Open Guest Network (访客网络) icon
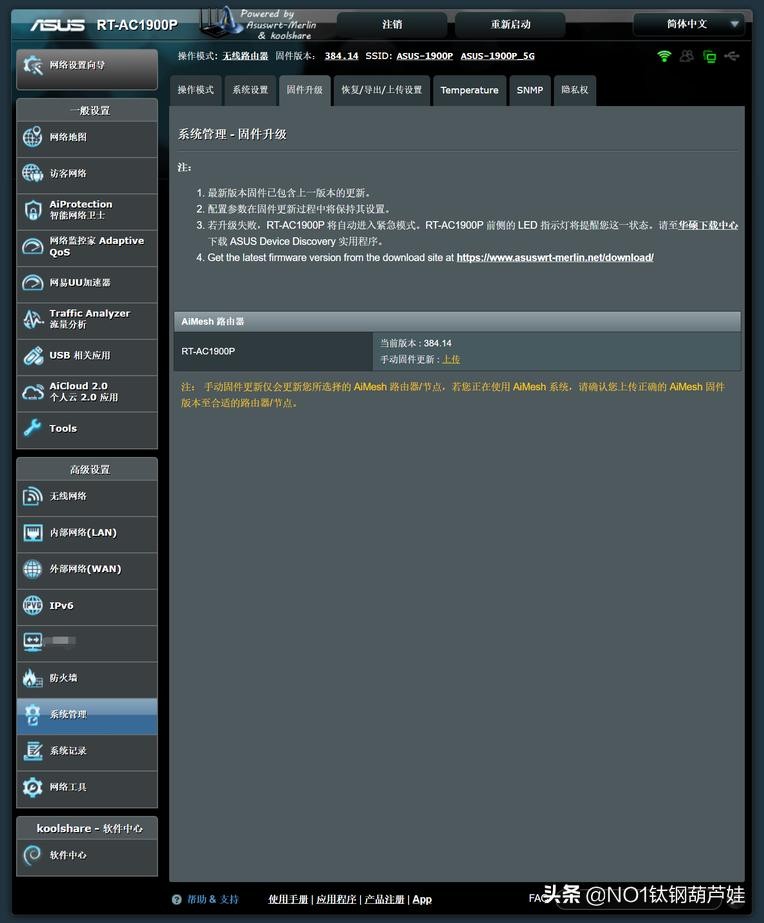 coord(32,173)
